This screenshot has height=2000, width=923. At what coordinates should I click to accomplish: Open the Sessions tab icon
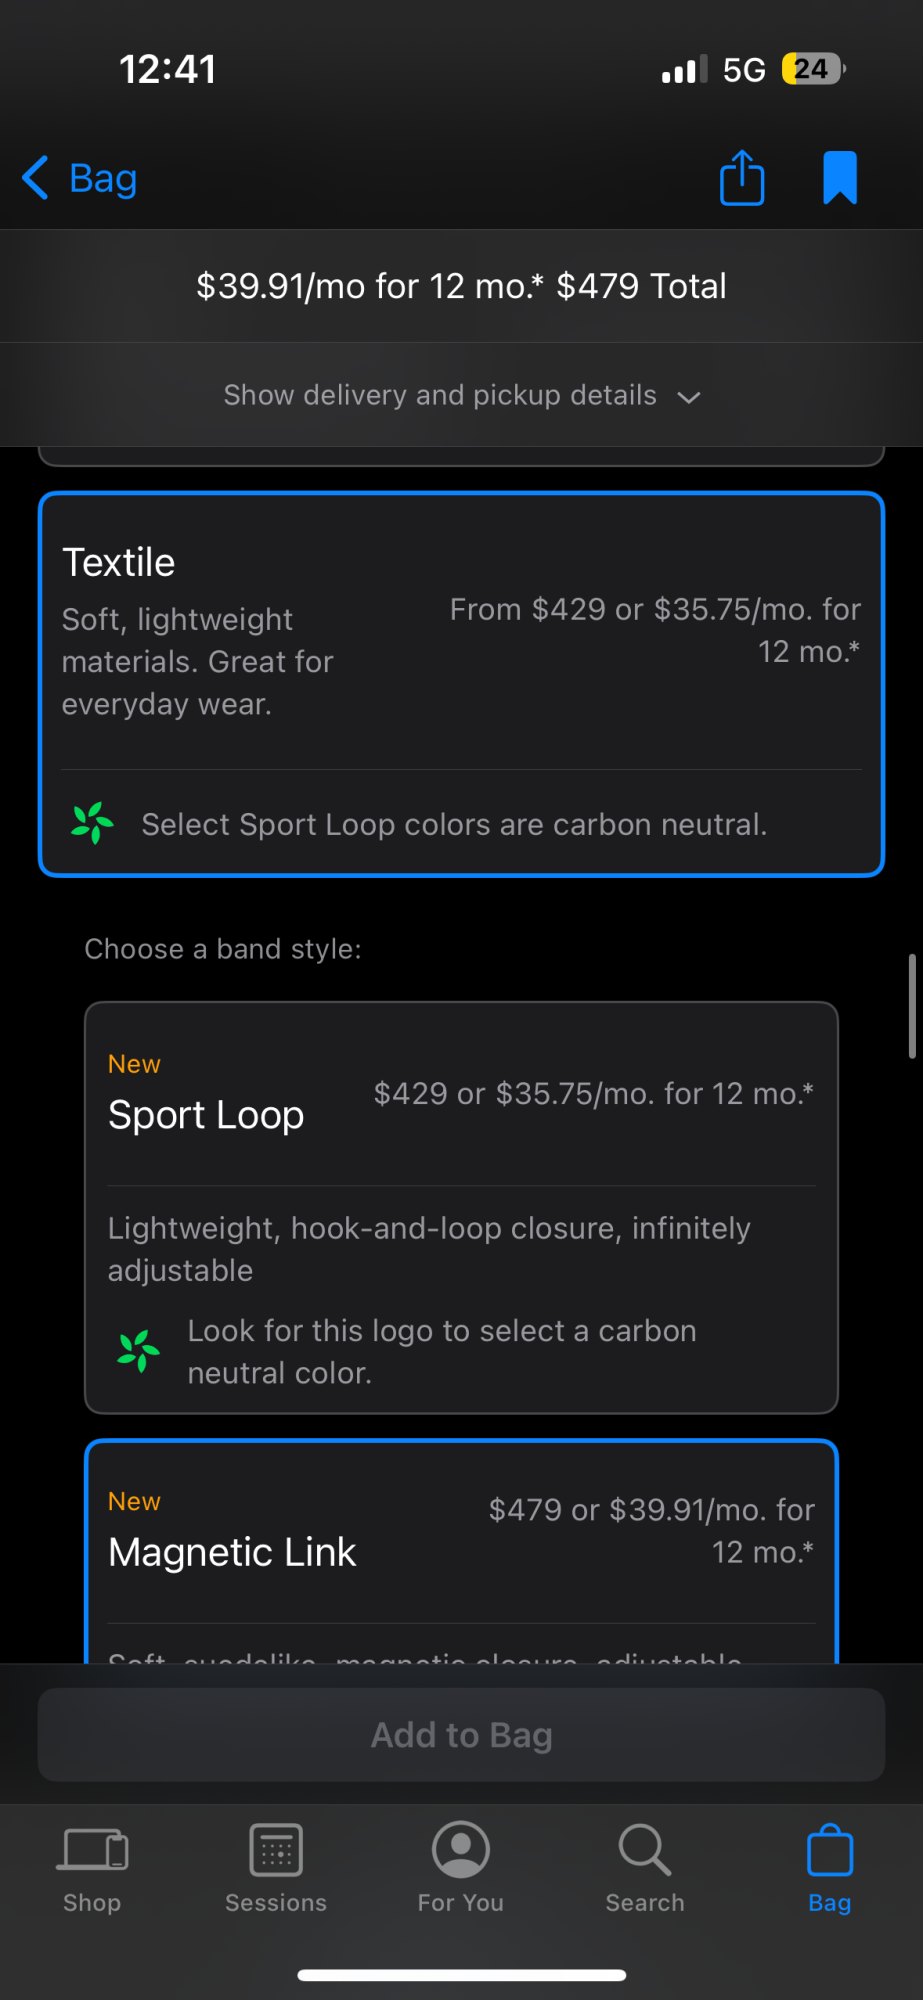tap(276, 1849)
